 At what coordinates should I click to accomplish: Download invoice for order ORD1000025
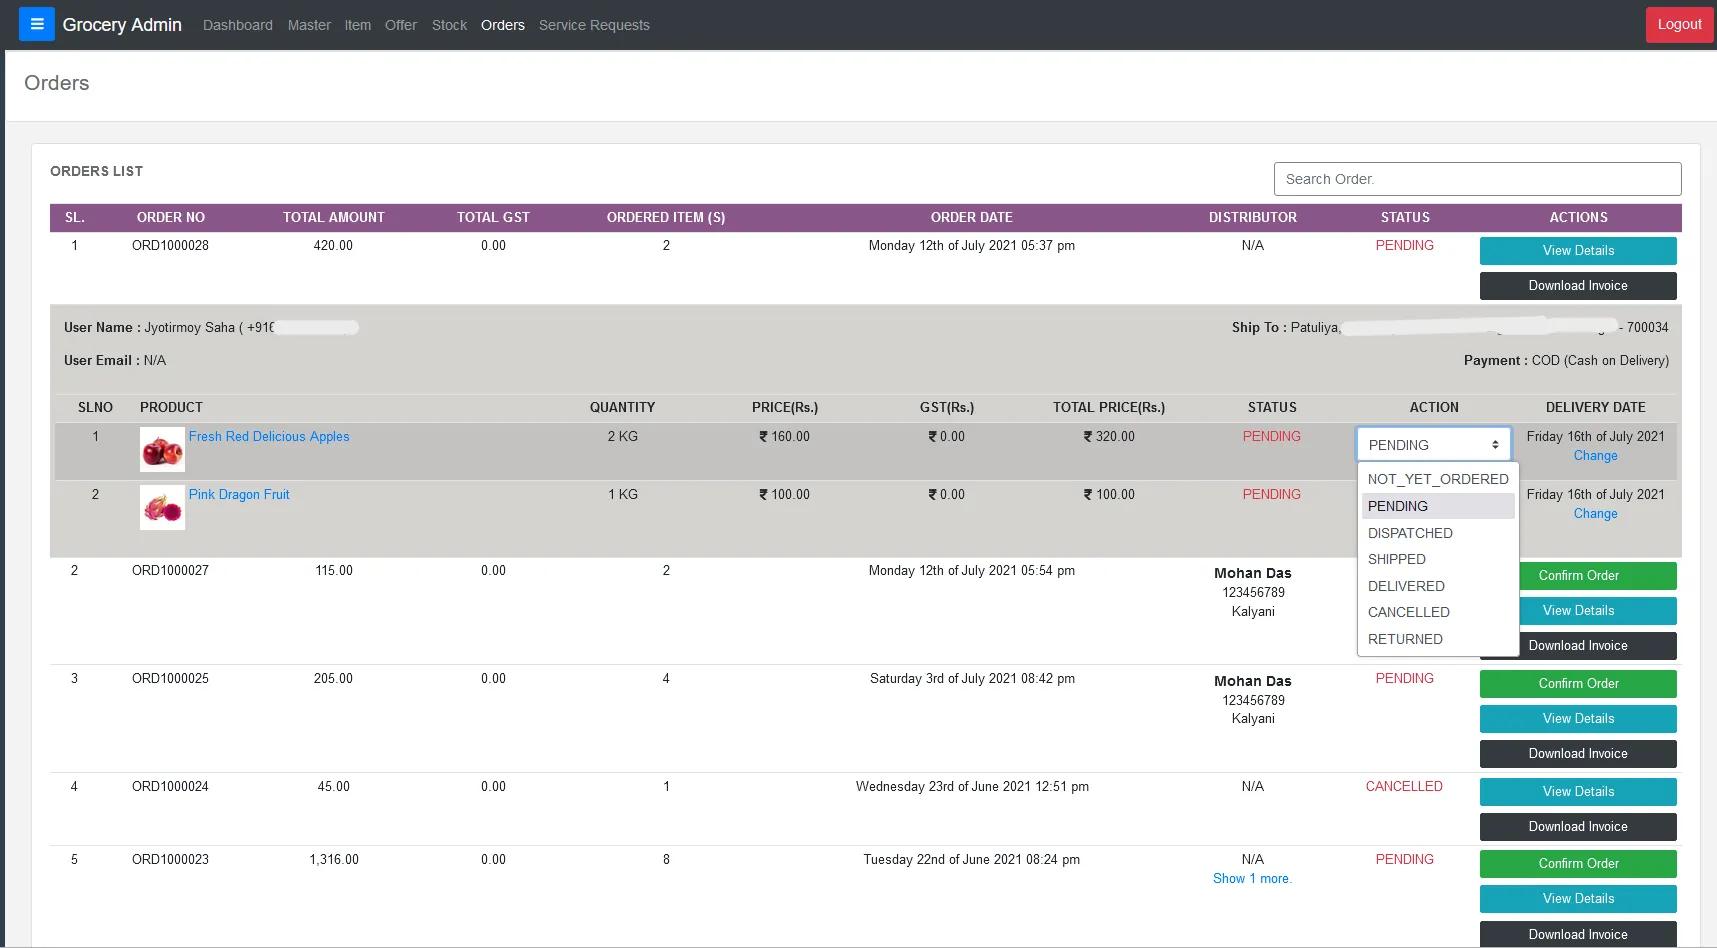[1578, 753]
